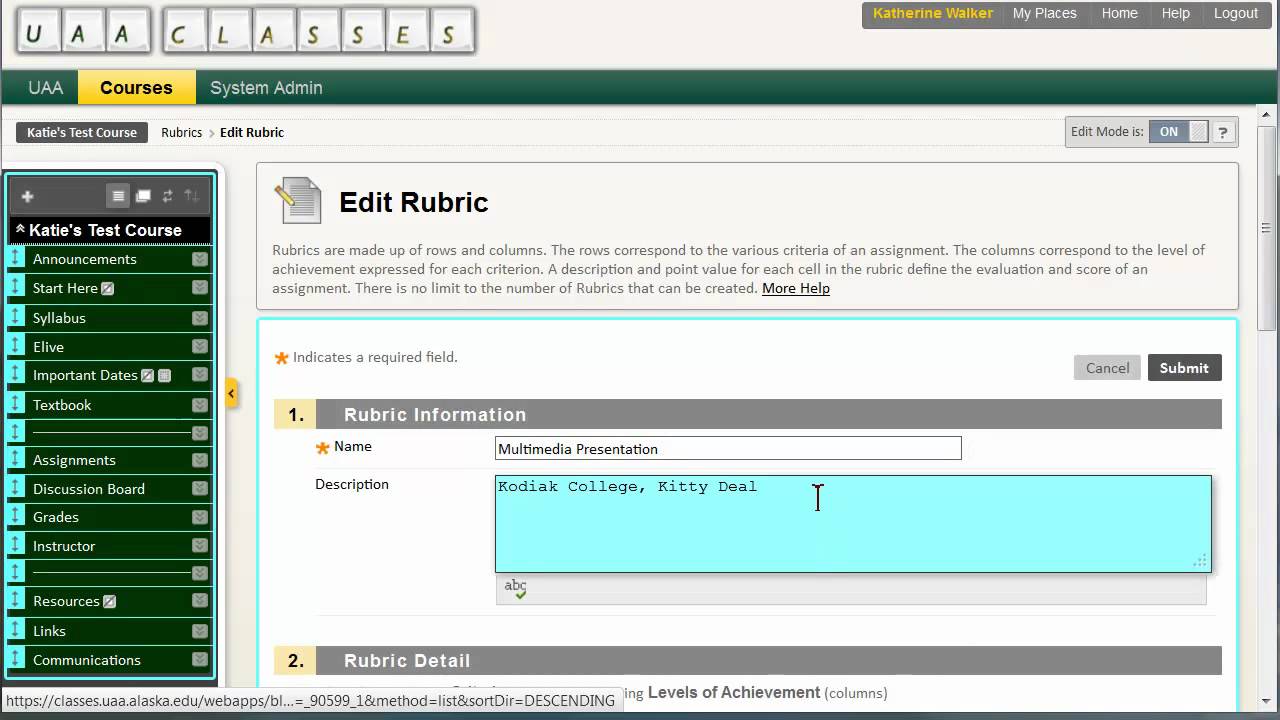
Task: Click the hidden-link icon next to Start Here
Action: pyautogui.click(x=108, y=289)
